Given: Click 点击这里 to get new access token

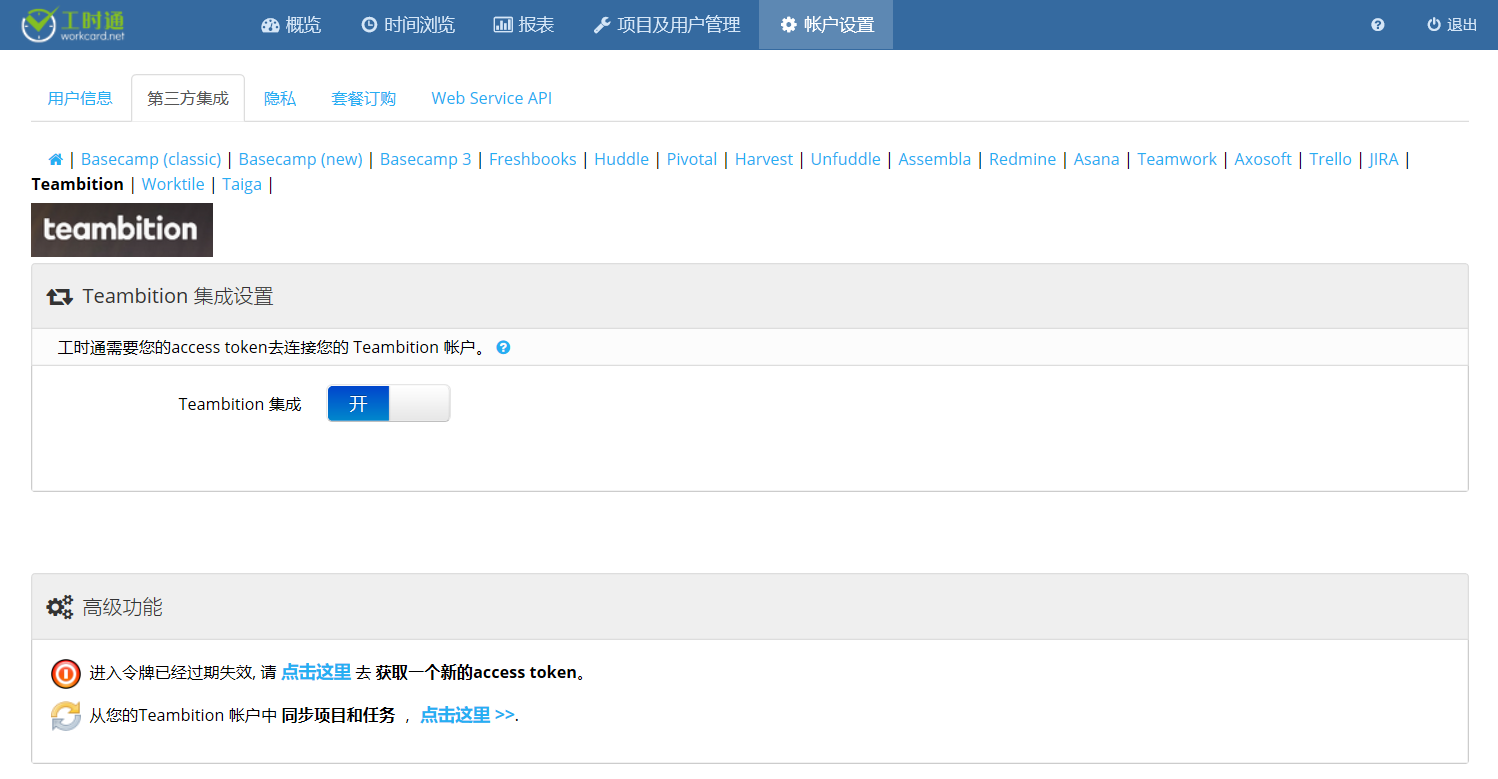Looking at the screenshot, I should [x=316, y=672].
